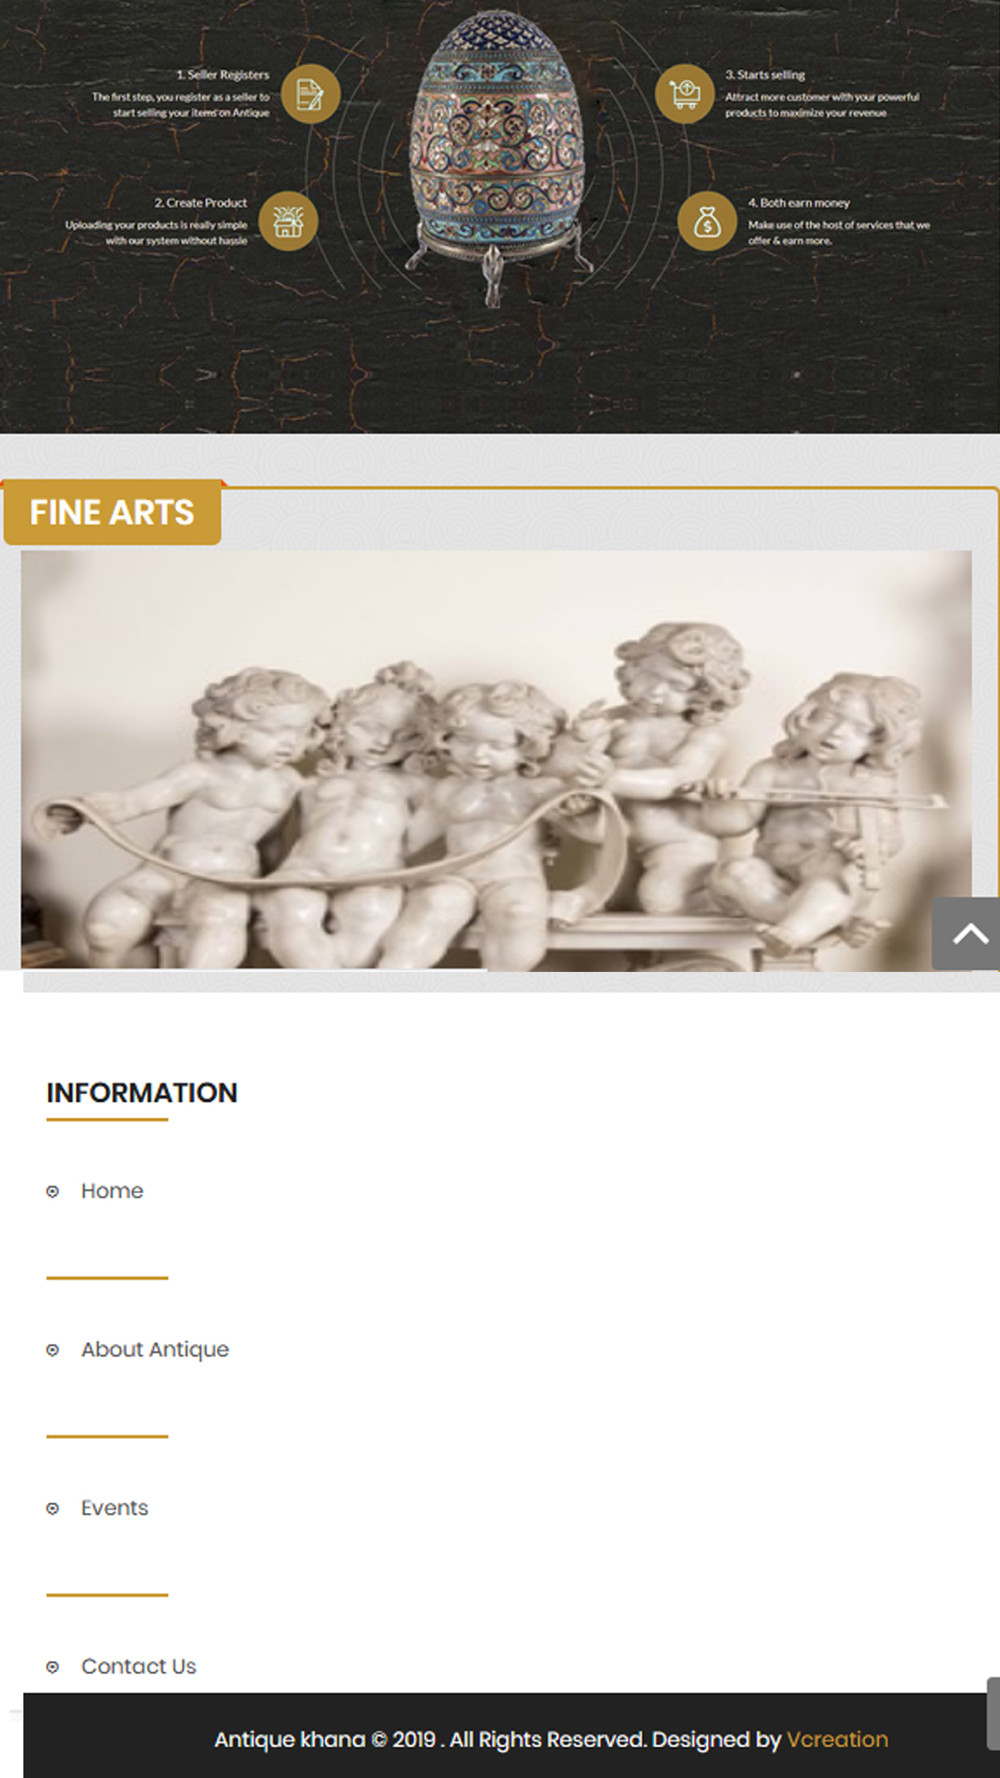Image resolution: width=1000 pixels, height=1778 pixels.
Task: Select the FINE ARTS tab label
Action: coord(112,513)
